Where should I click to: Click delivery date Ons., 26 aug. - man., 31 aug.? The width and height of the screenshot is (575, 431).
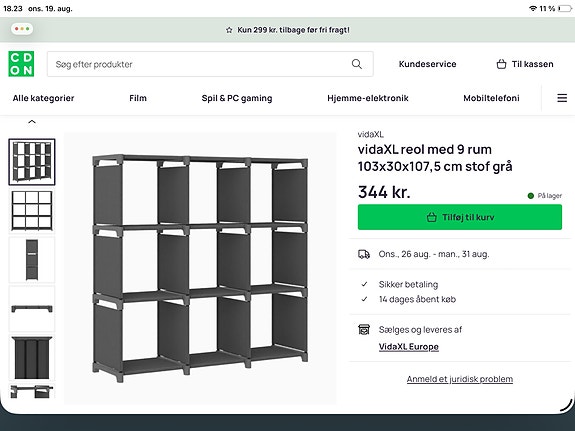(434, 254)
